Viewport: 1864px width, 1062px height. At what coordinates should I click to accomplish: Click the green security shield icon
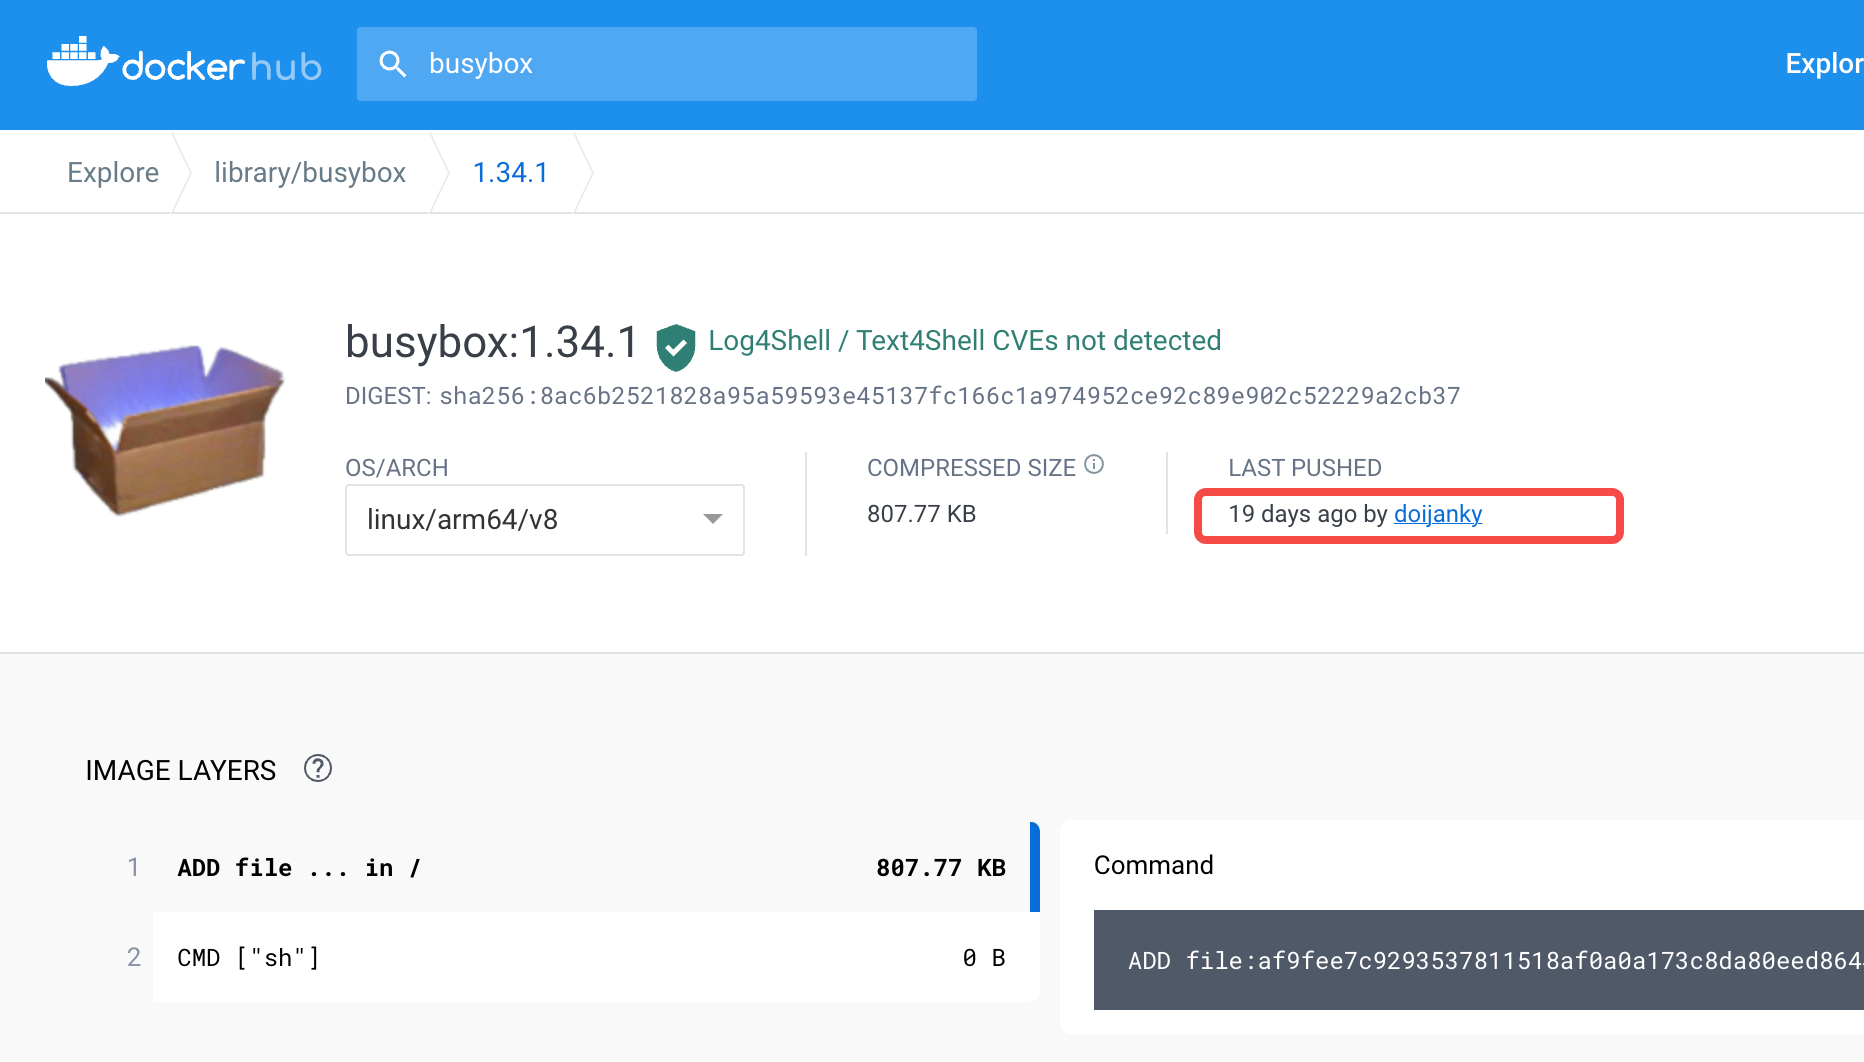click(x=676, y=345)
